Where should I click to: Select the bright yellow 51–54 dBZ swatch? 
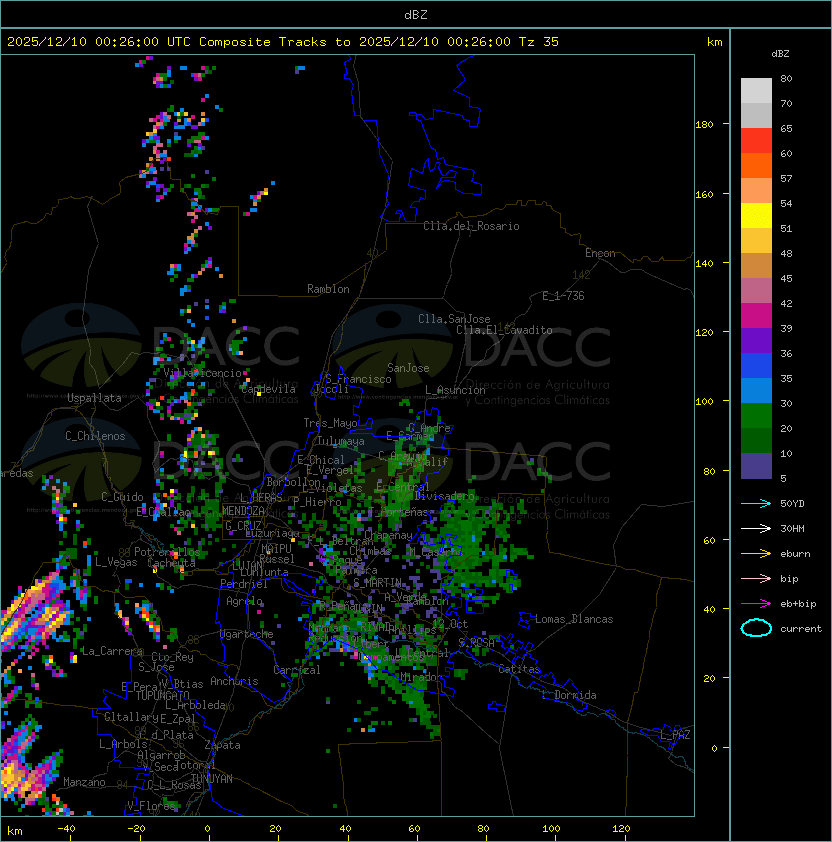pos(756,215)
